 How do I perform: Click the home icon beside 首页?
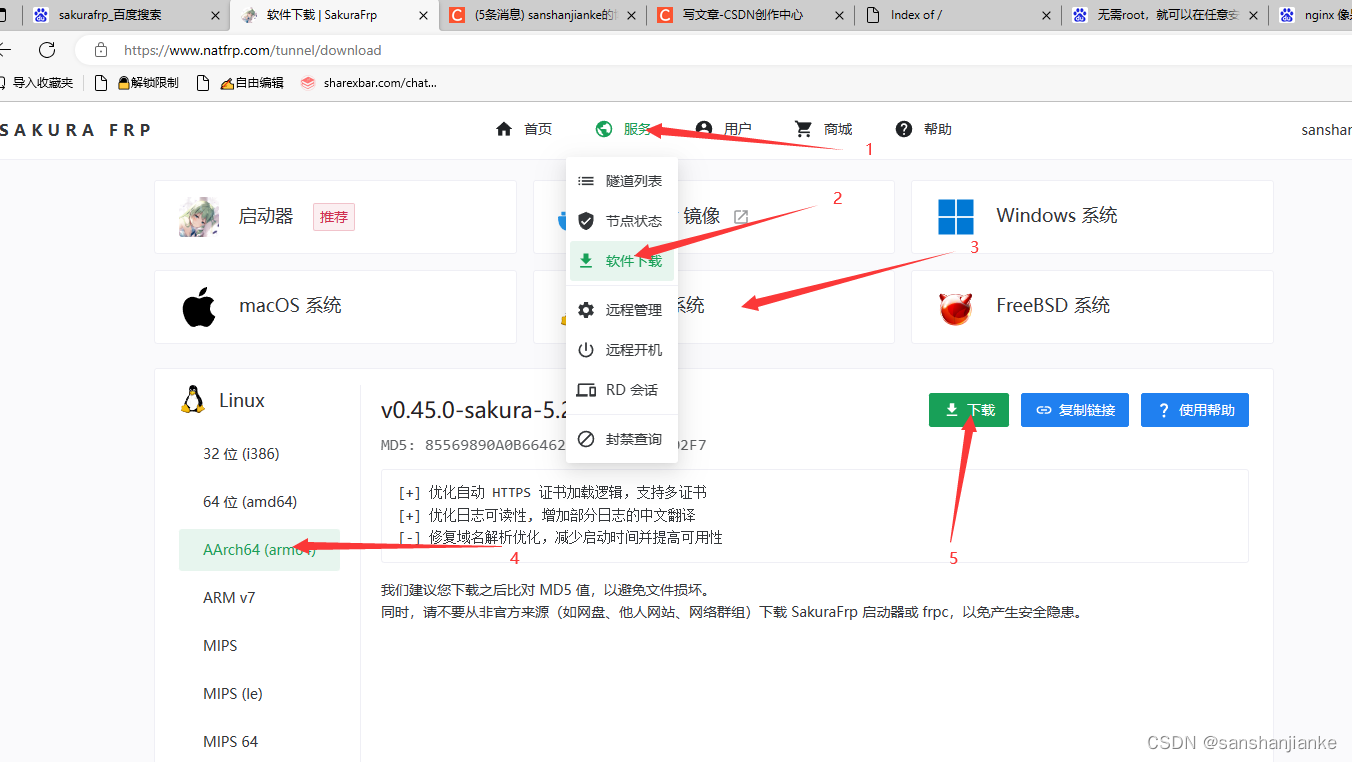click(504, 129)
